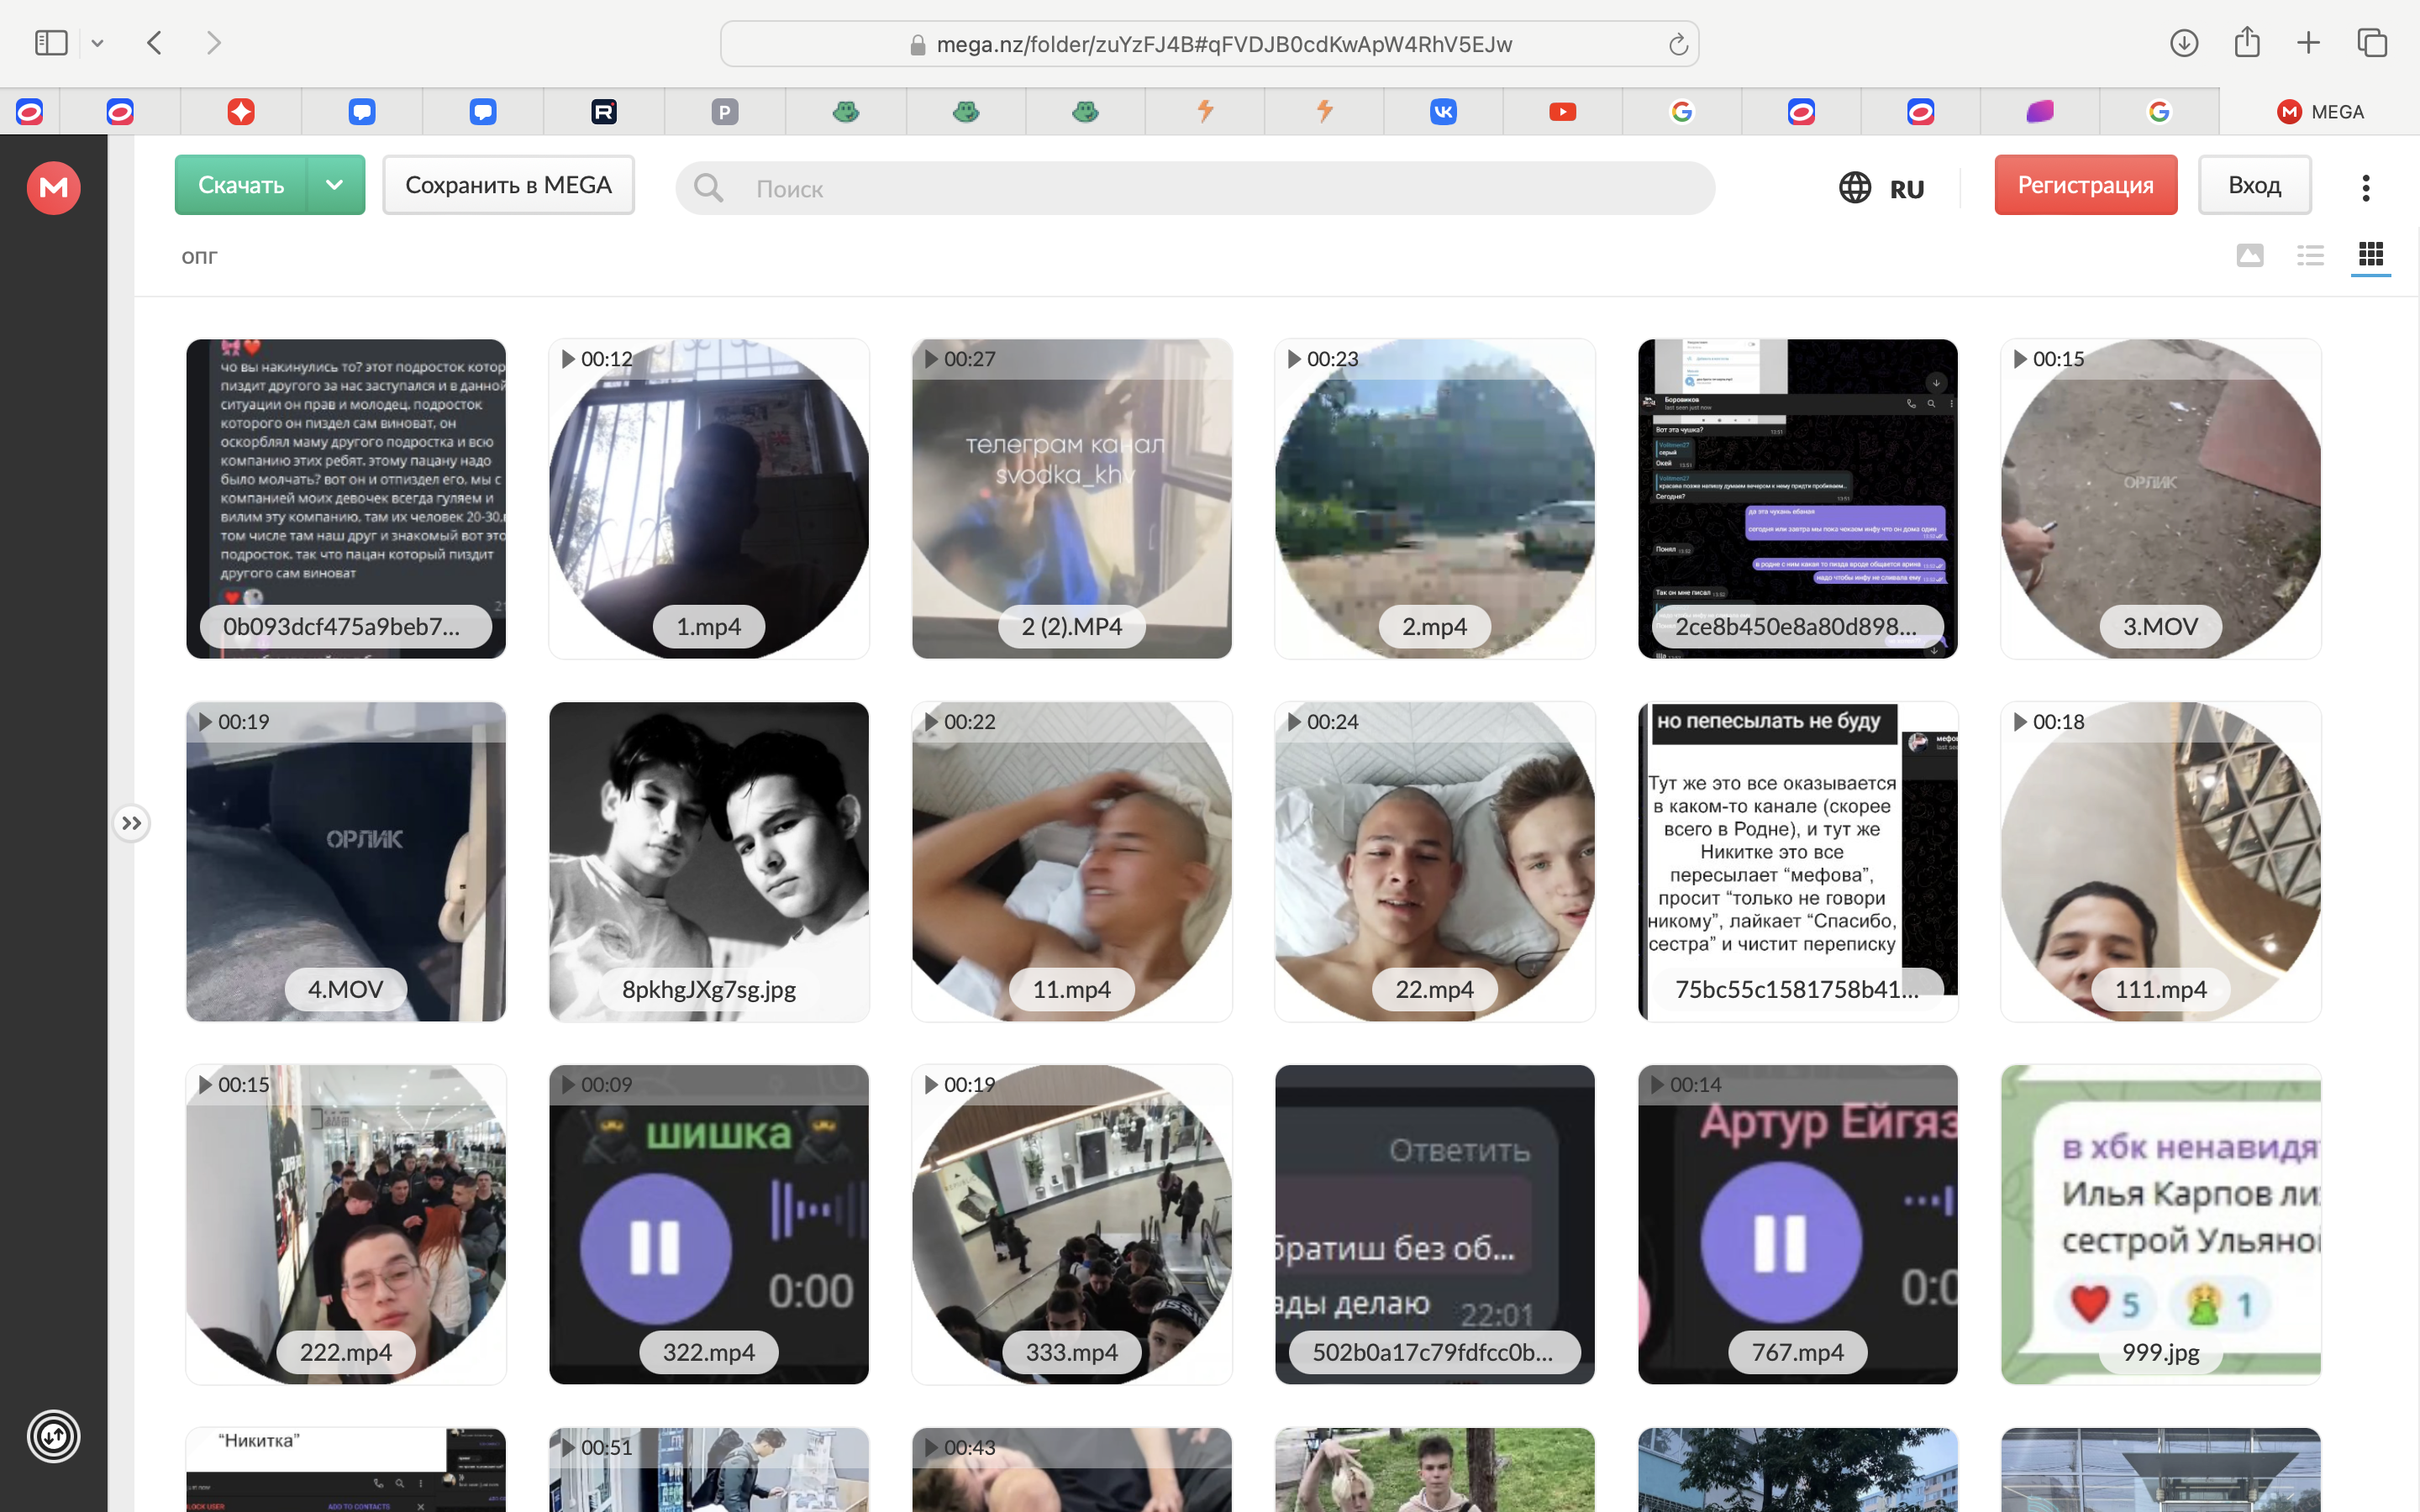Reload the page with the refresh icon

pos(1678,44)
